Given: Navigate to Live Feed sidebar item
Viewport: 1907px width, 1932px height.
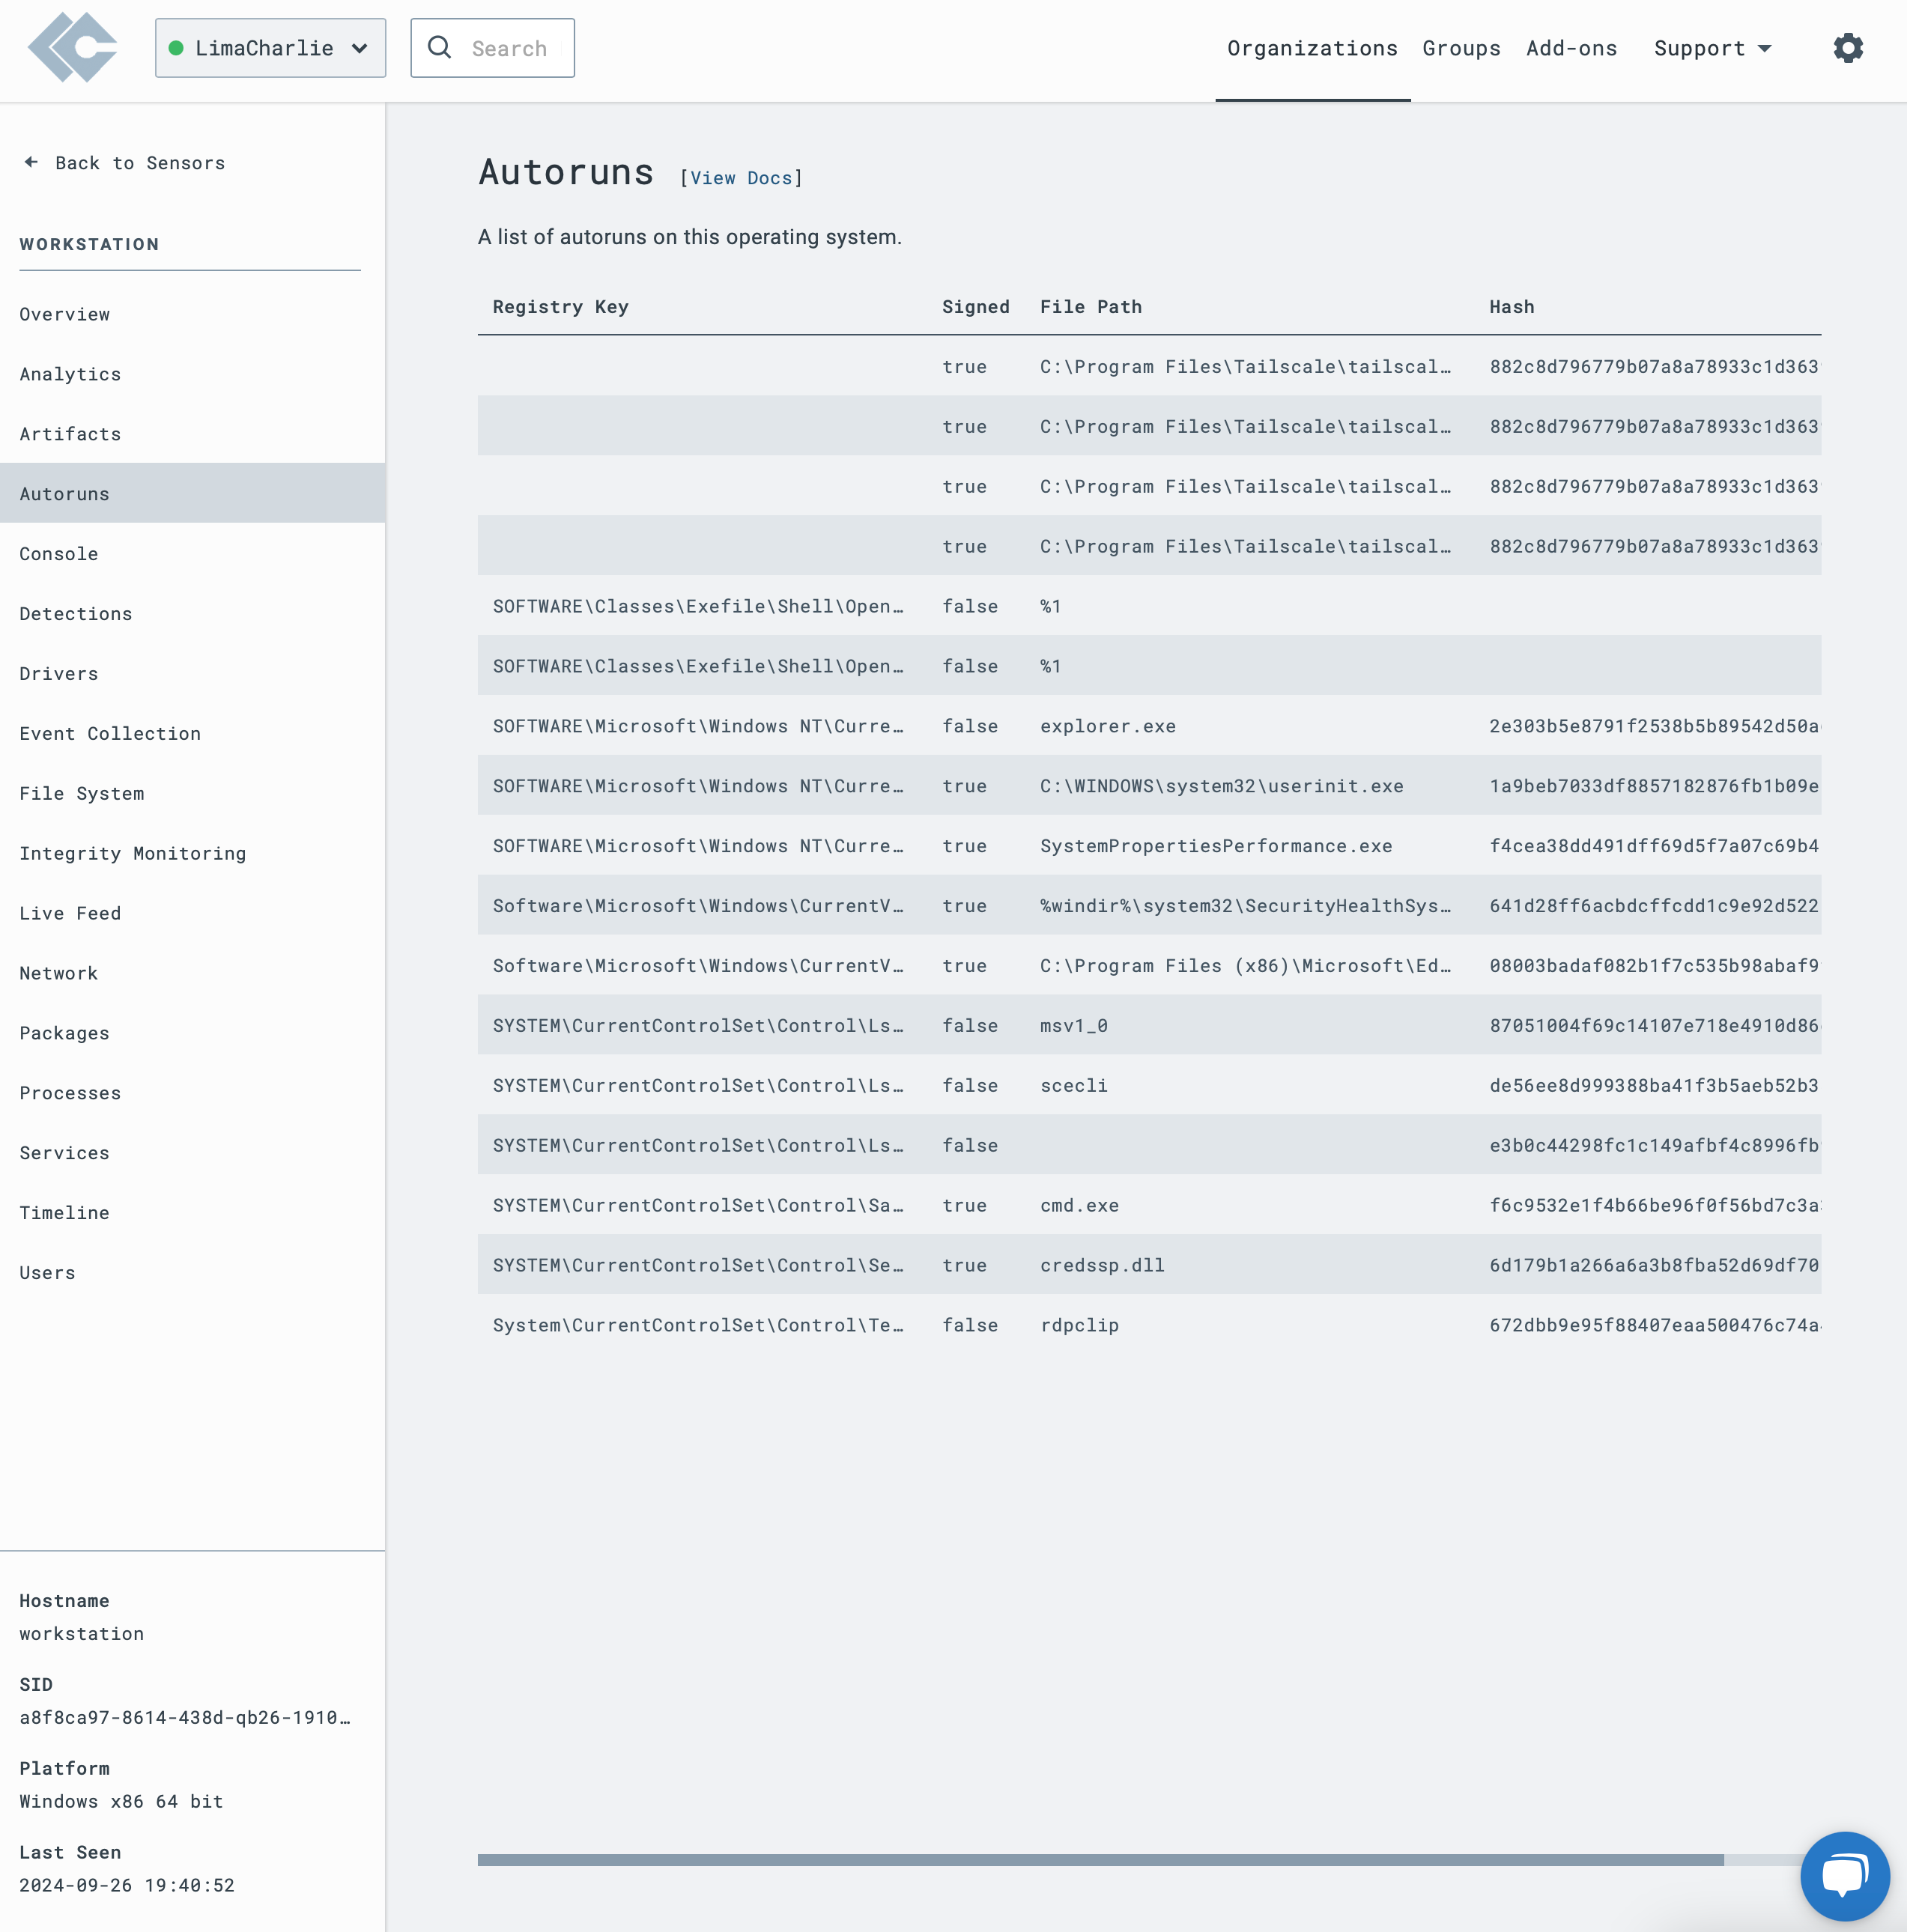Looking at the screenshot, I should (x=70, y=911).
